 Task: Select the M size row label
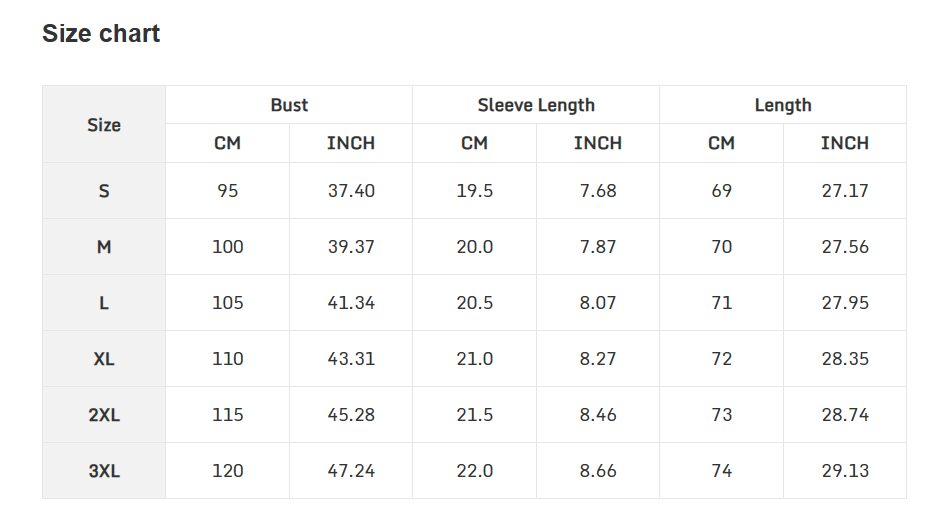pos(104,246)
